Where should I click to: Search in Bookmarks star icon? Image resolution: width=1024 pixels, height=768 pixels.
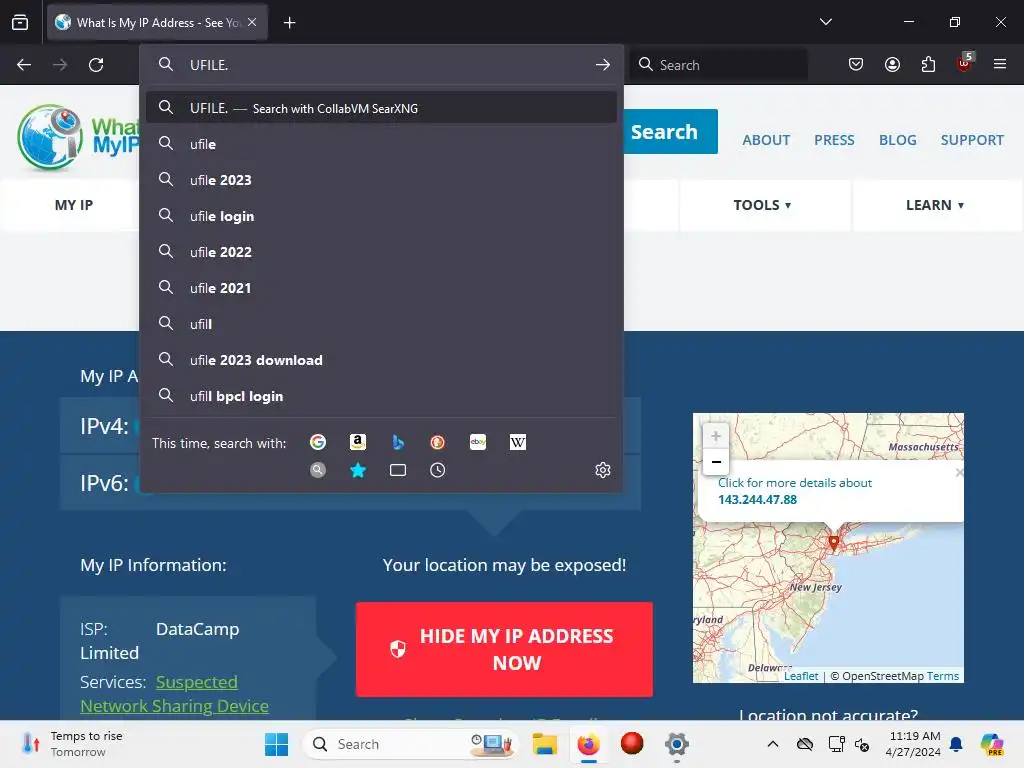pyautogui.click(x=358, y=470)
